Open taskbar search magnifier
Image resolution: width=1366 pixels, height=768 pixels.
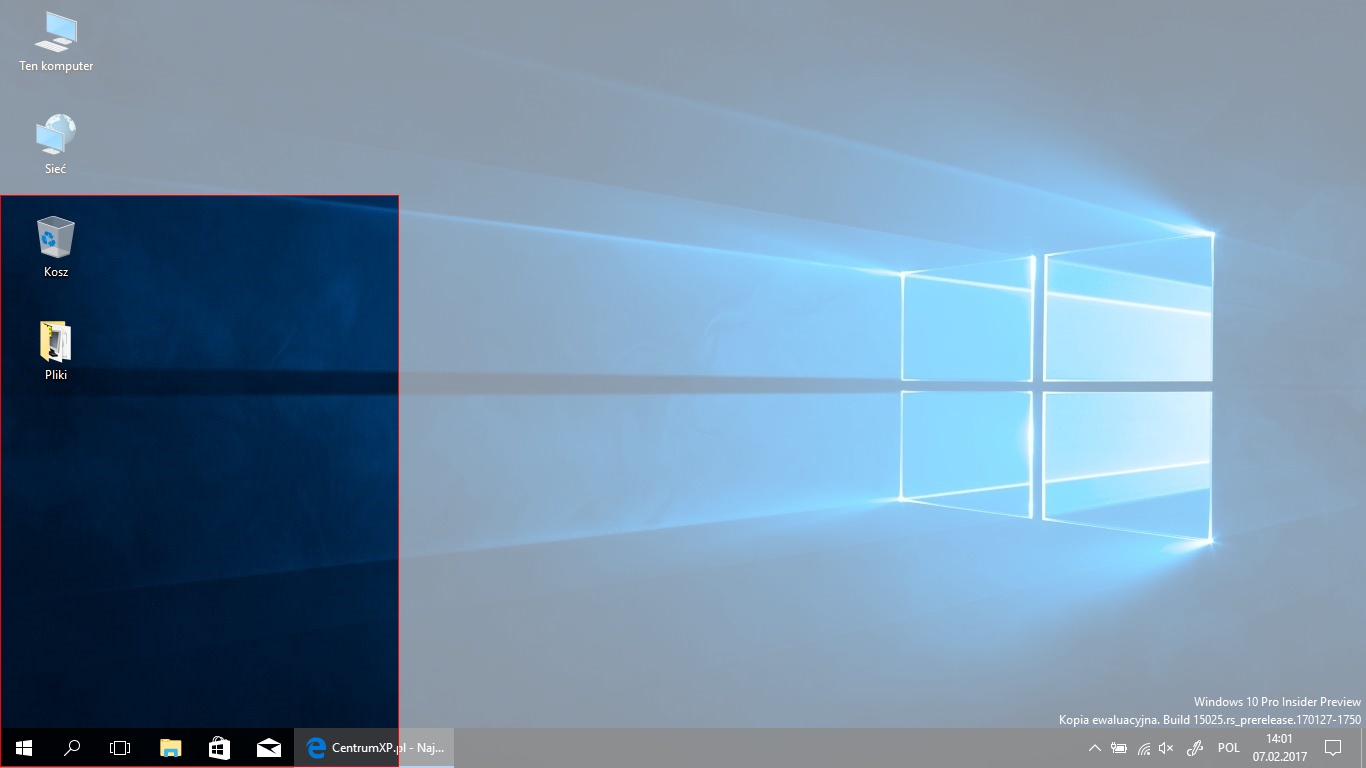[72, 748]
